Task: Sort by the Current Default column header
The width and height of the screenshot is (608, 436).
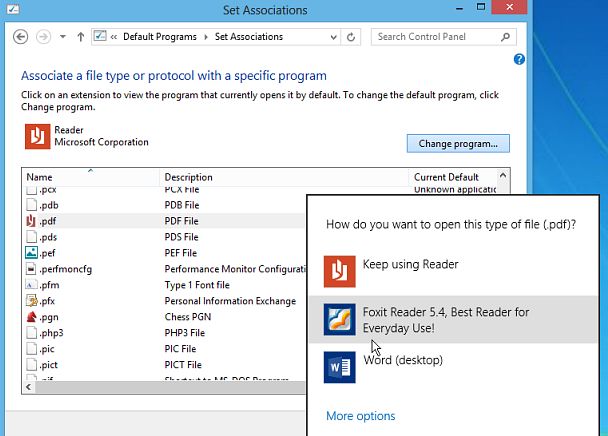Action: click(453, 177)
